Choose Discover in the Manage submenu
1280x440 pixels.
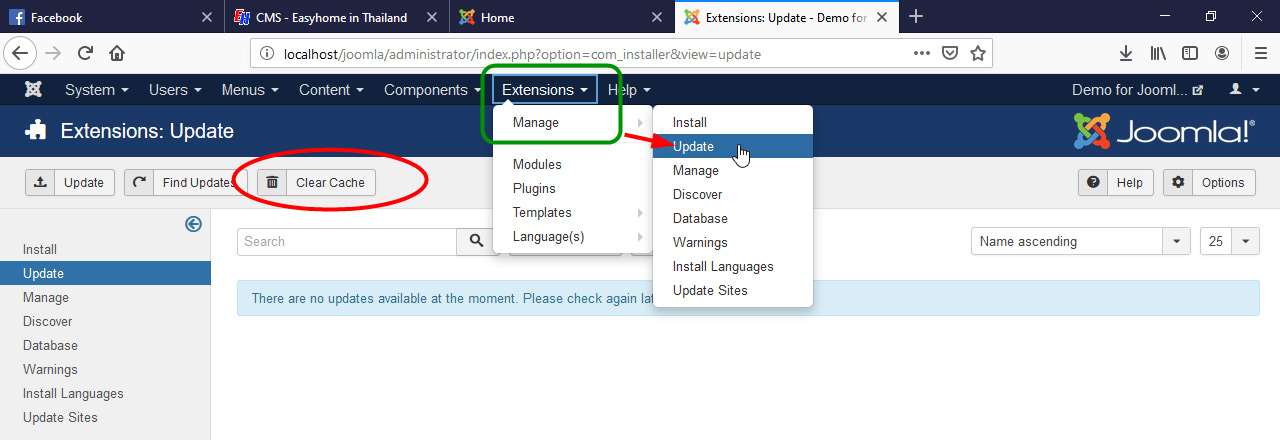(733, 194)
